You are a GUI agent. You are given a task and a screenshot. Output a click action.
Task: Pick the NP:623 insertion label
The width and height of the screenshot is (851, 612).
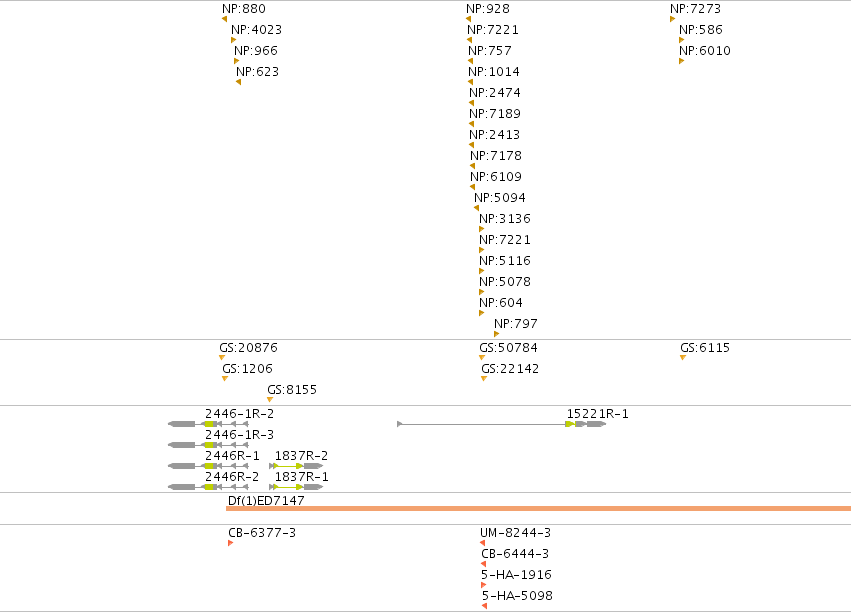tap(257, 72)
